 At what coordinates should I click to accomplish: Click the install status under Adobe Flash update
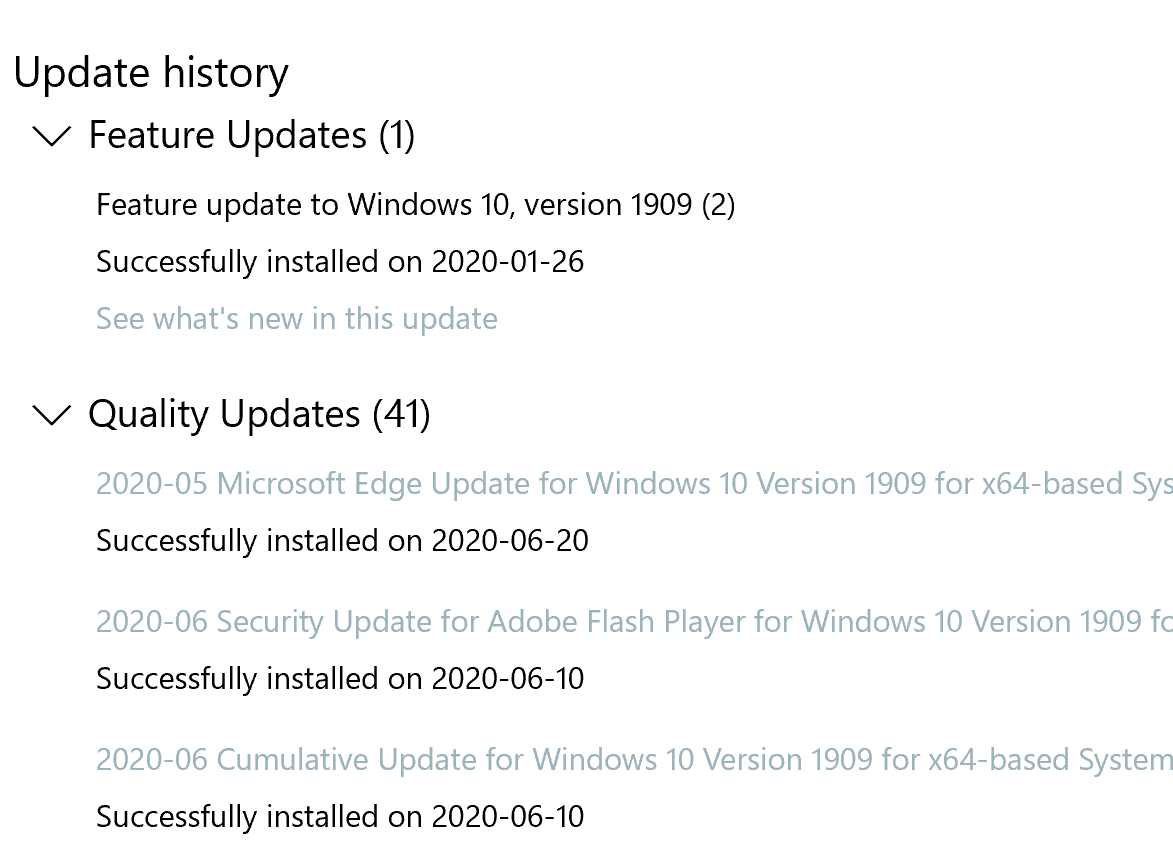[x=340, y=679]
